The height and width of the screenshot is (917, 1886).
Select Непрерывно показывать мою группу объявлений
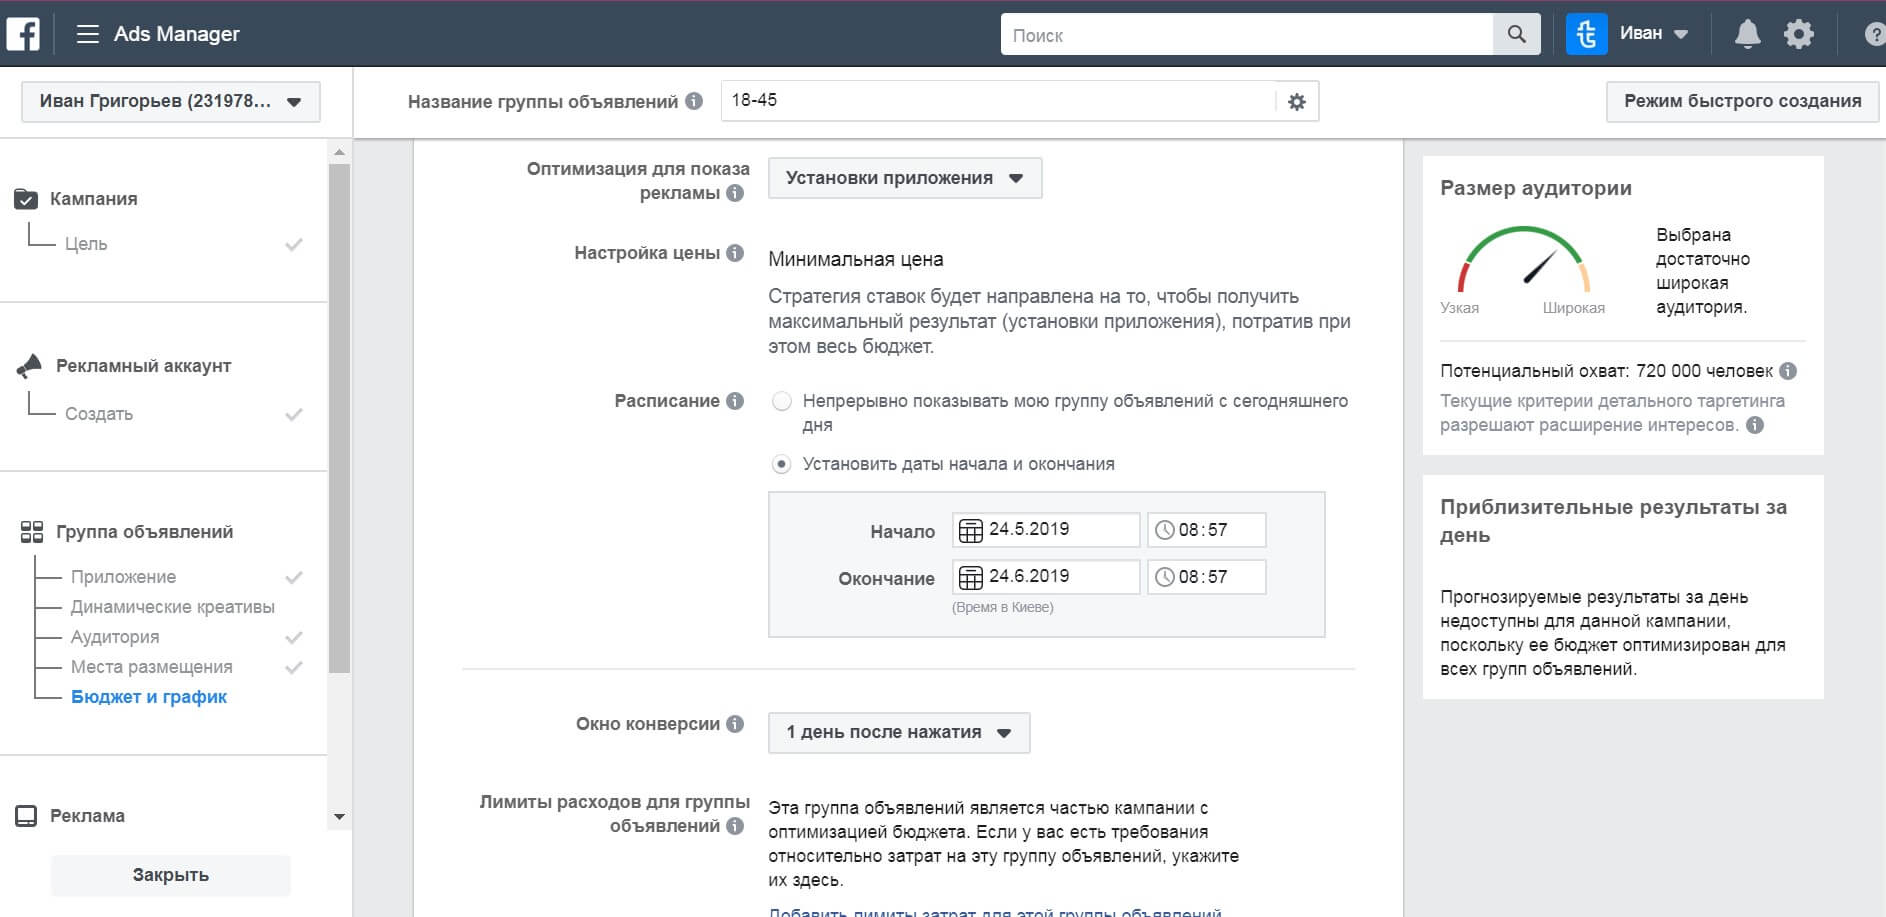click(782, 401)
